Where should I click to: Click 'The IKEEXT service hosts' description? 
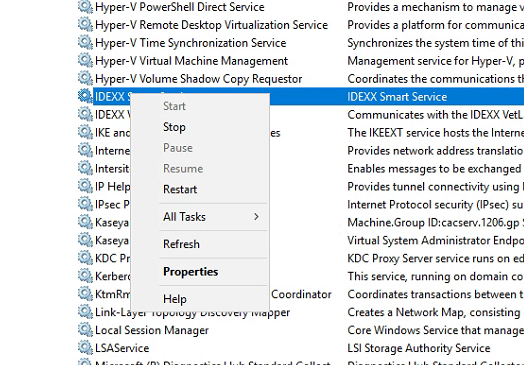pyautogui.click(x=435, y=133)
